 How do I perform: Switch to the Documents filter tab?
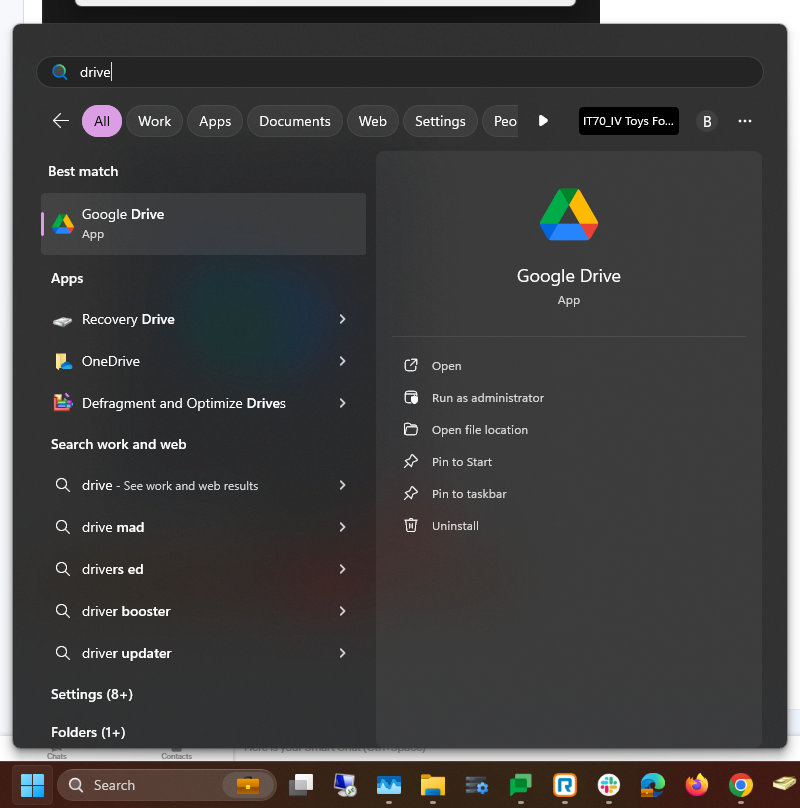click(x=294, y=121)
